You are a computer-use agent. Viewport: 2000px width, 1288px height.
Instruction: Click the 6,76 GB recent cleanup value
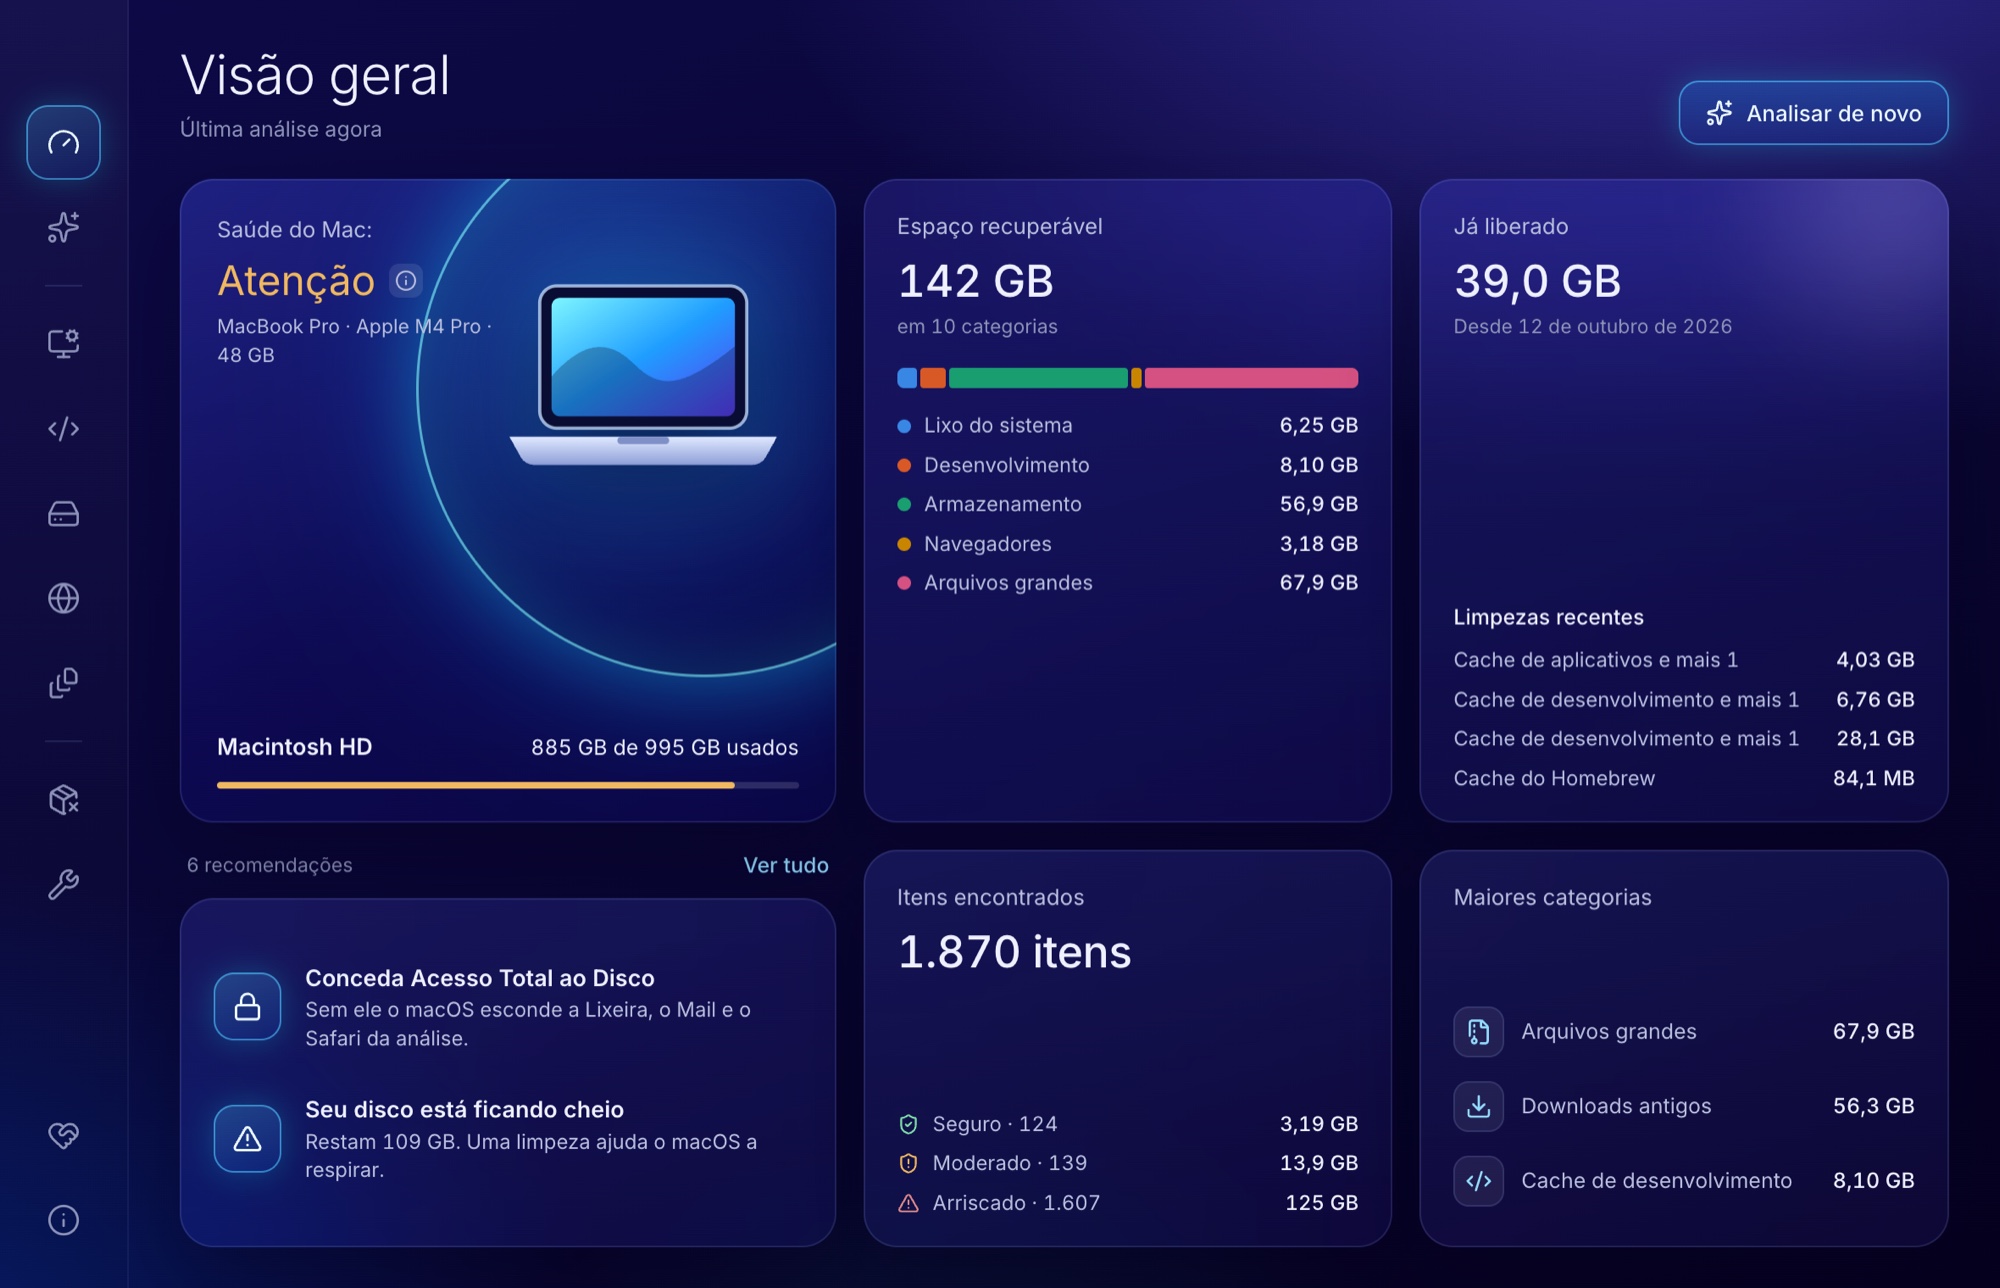(x=1875, y=700)
